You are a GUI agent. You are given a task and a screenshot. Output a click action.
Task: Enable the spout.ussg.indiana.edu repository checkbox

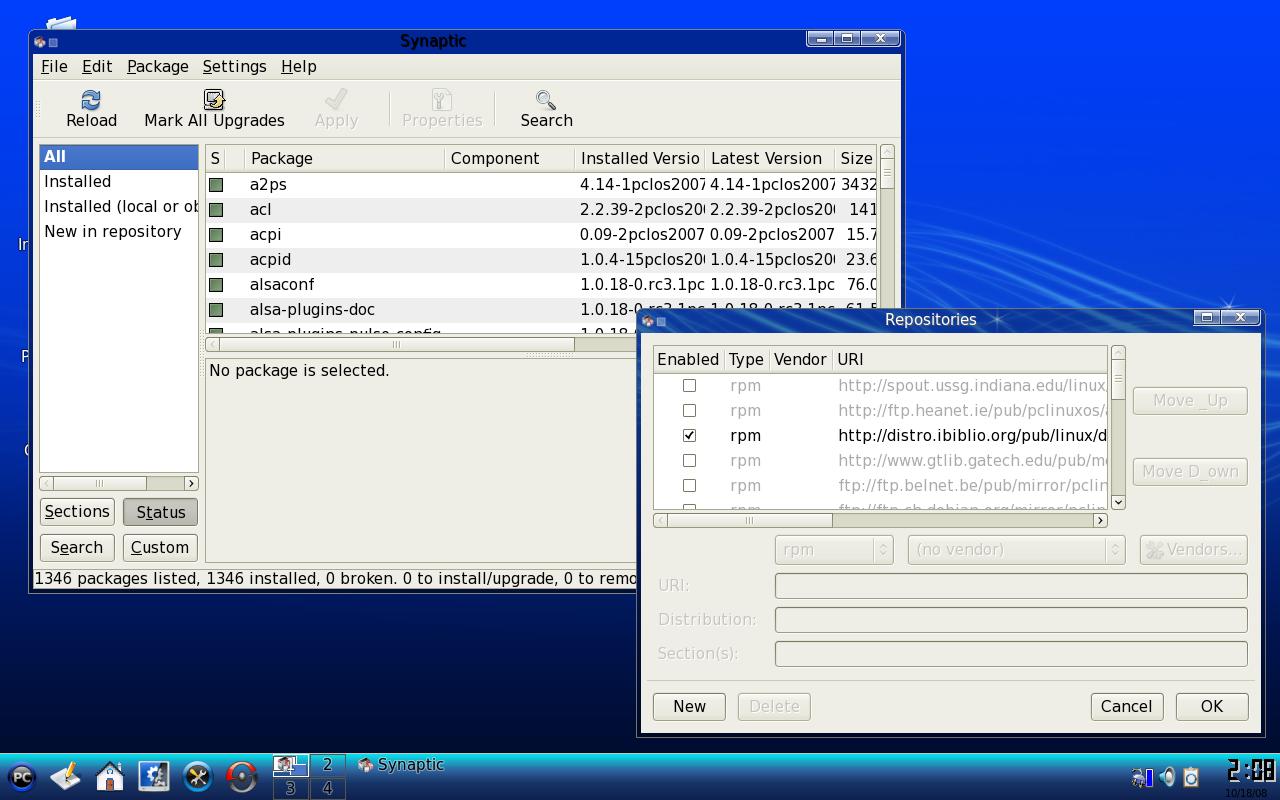point(689,386)
